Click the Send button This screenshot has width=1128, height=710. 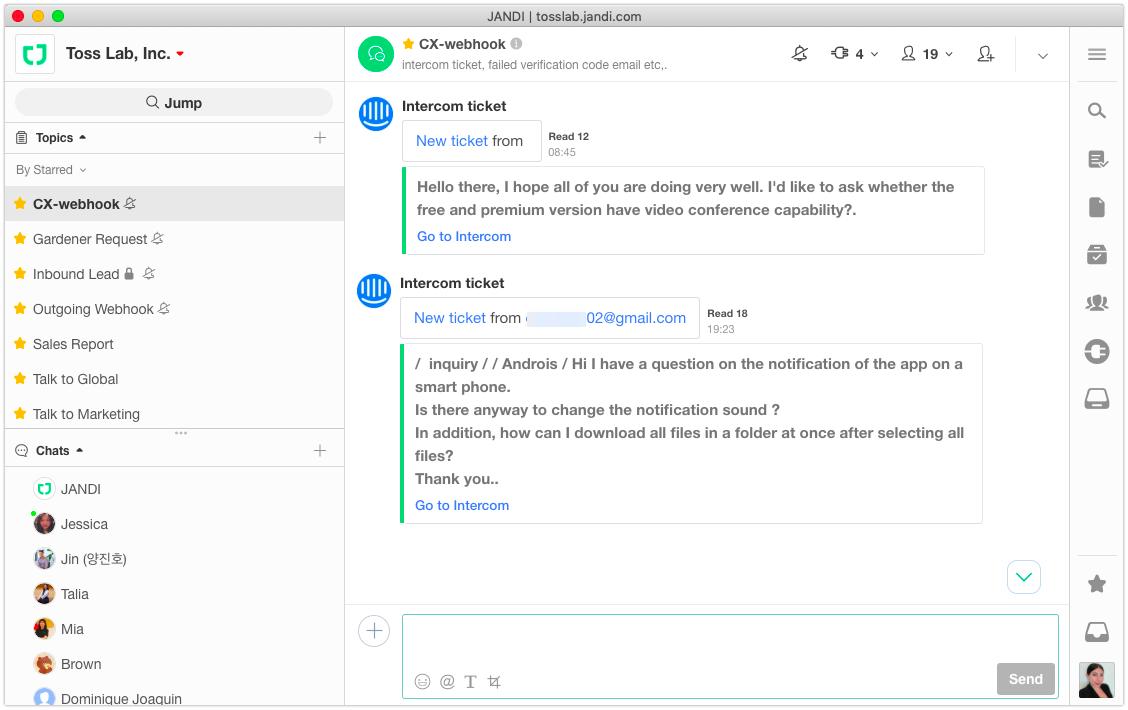(1025, 679)
